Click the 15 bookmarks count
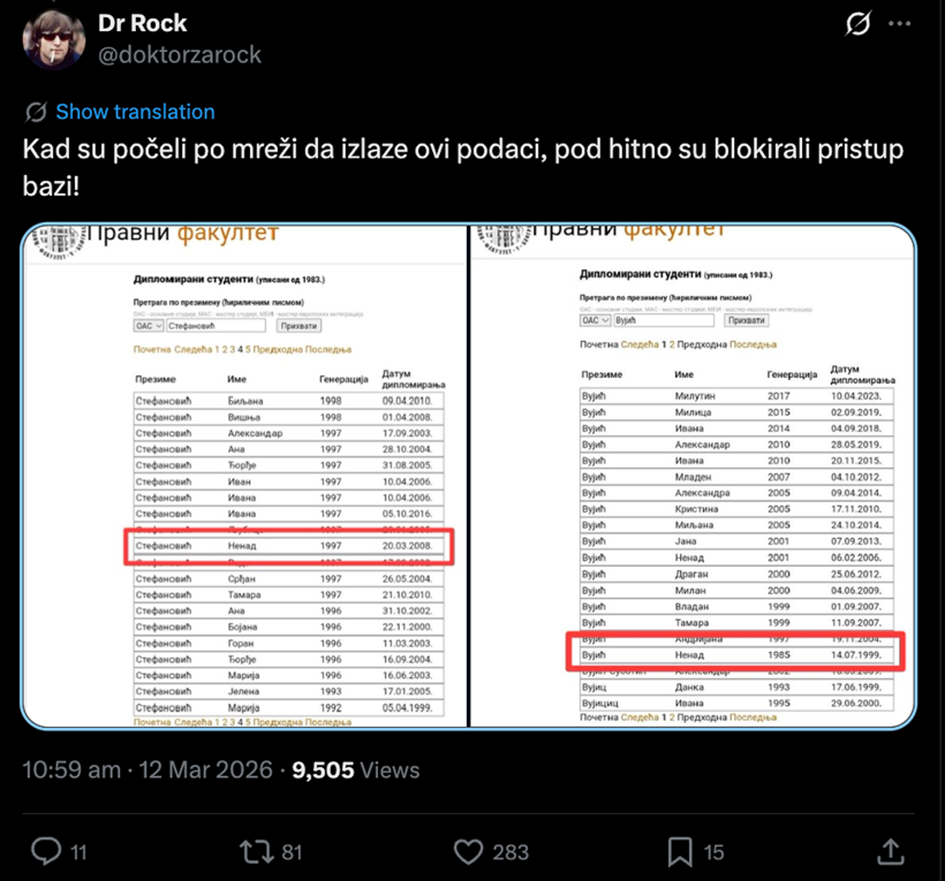This screenshot has height=881, width=945. tap(713, 852)
